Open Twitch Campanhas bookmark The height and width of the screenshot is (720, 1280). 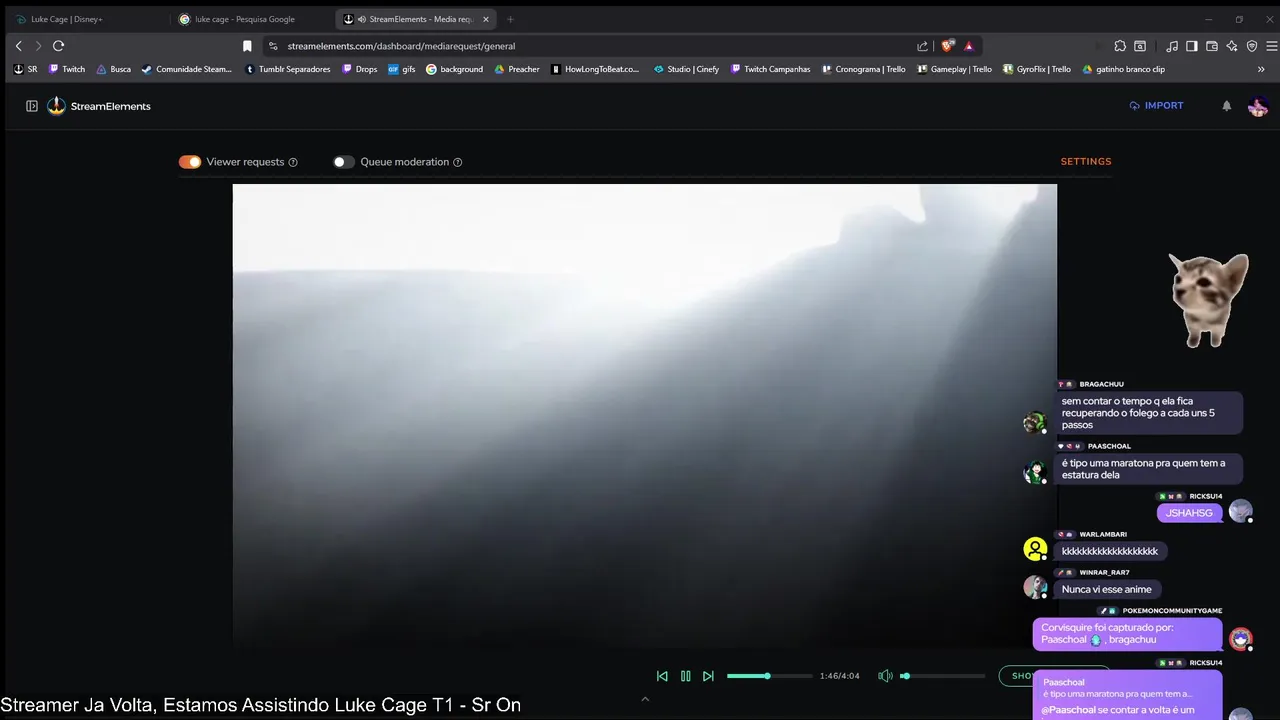click(x=770, y=69)
